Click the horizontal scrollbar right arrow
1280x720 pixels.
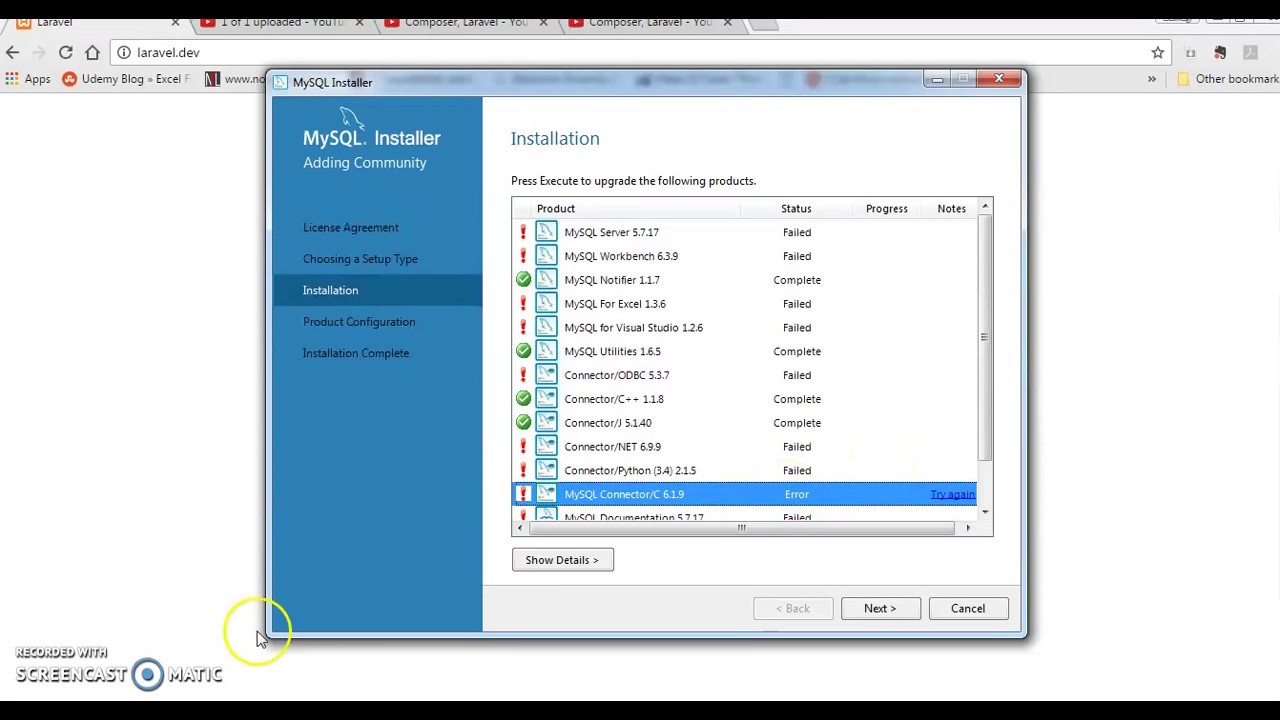pyautogui.click(x=968, y=528)
